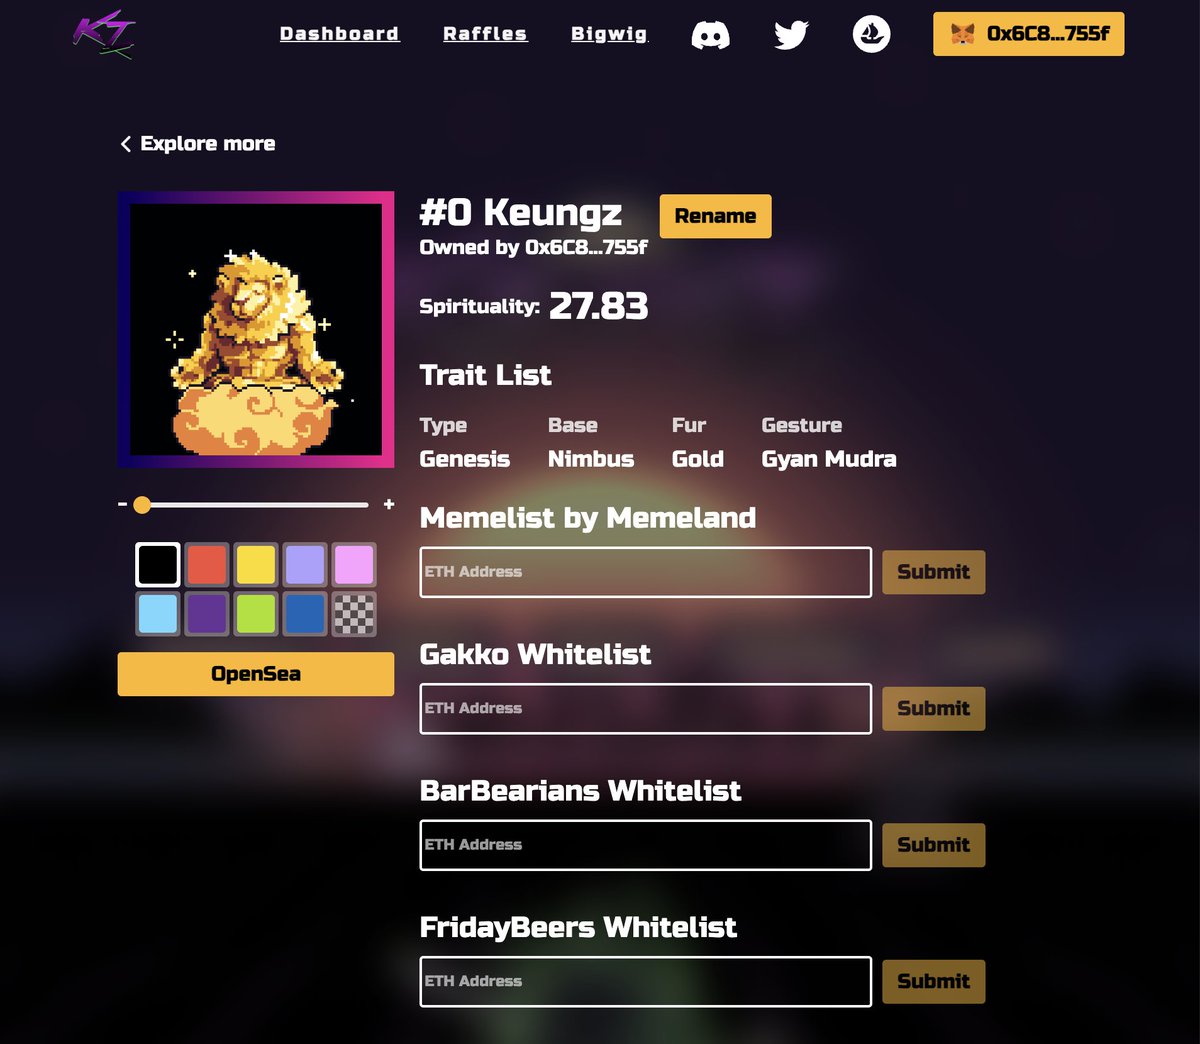
Task: Click the plus sign on the zoom slider
Action: 389,504
